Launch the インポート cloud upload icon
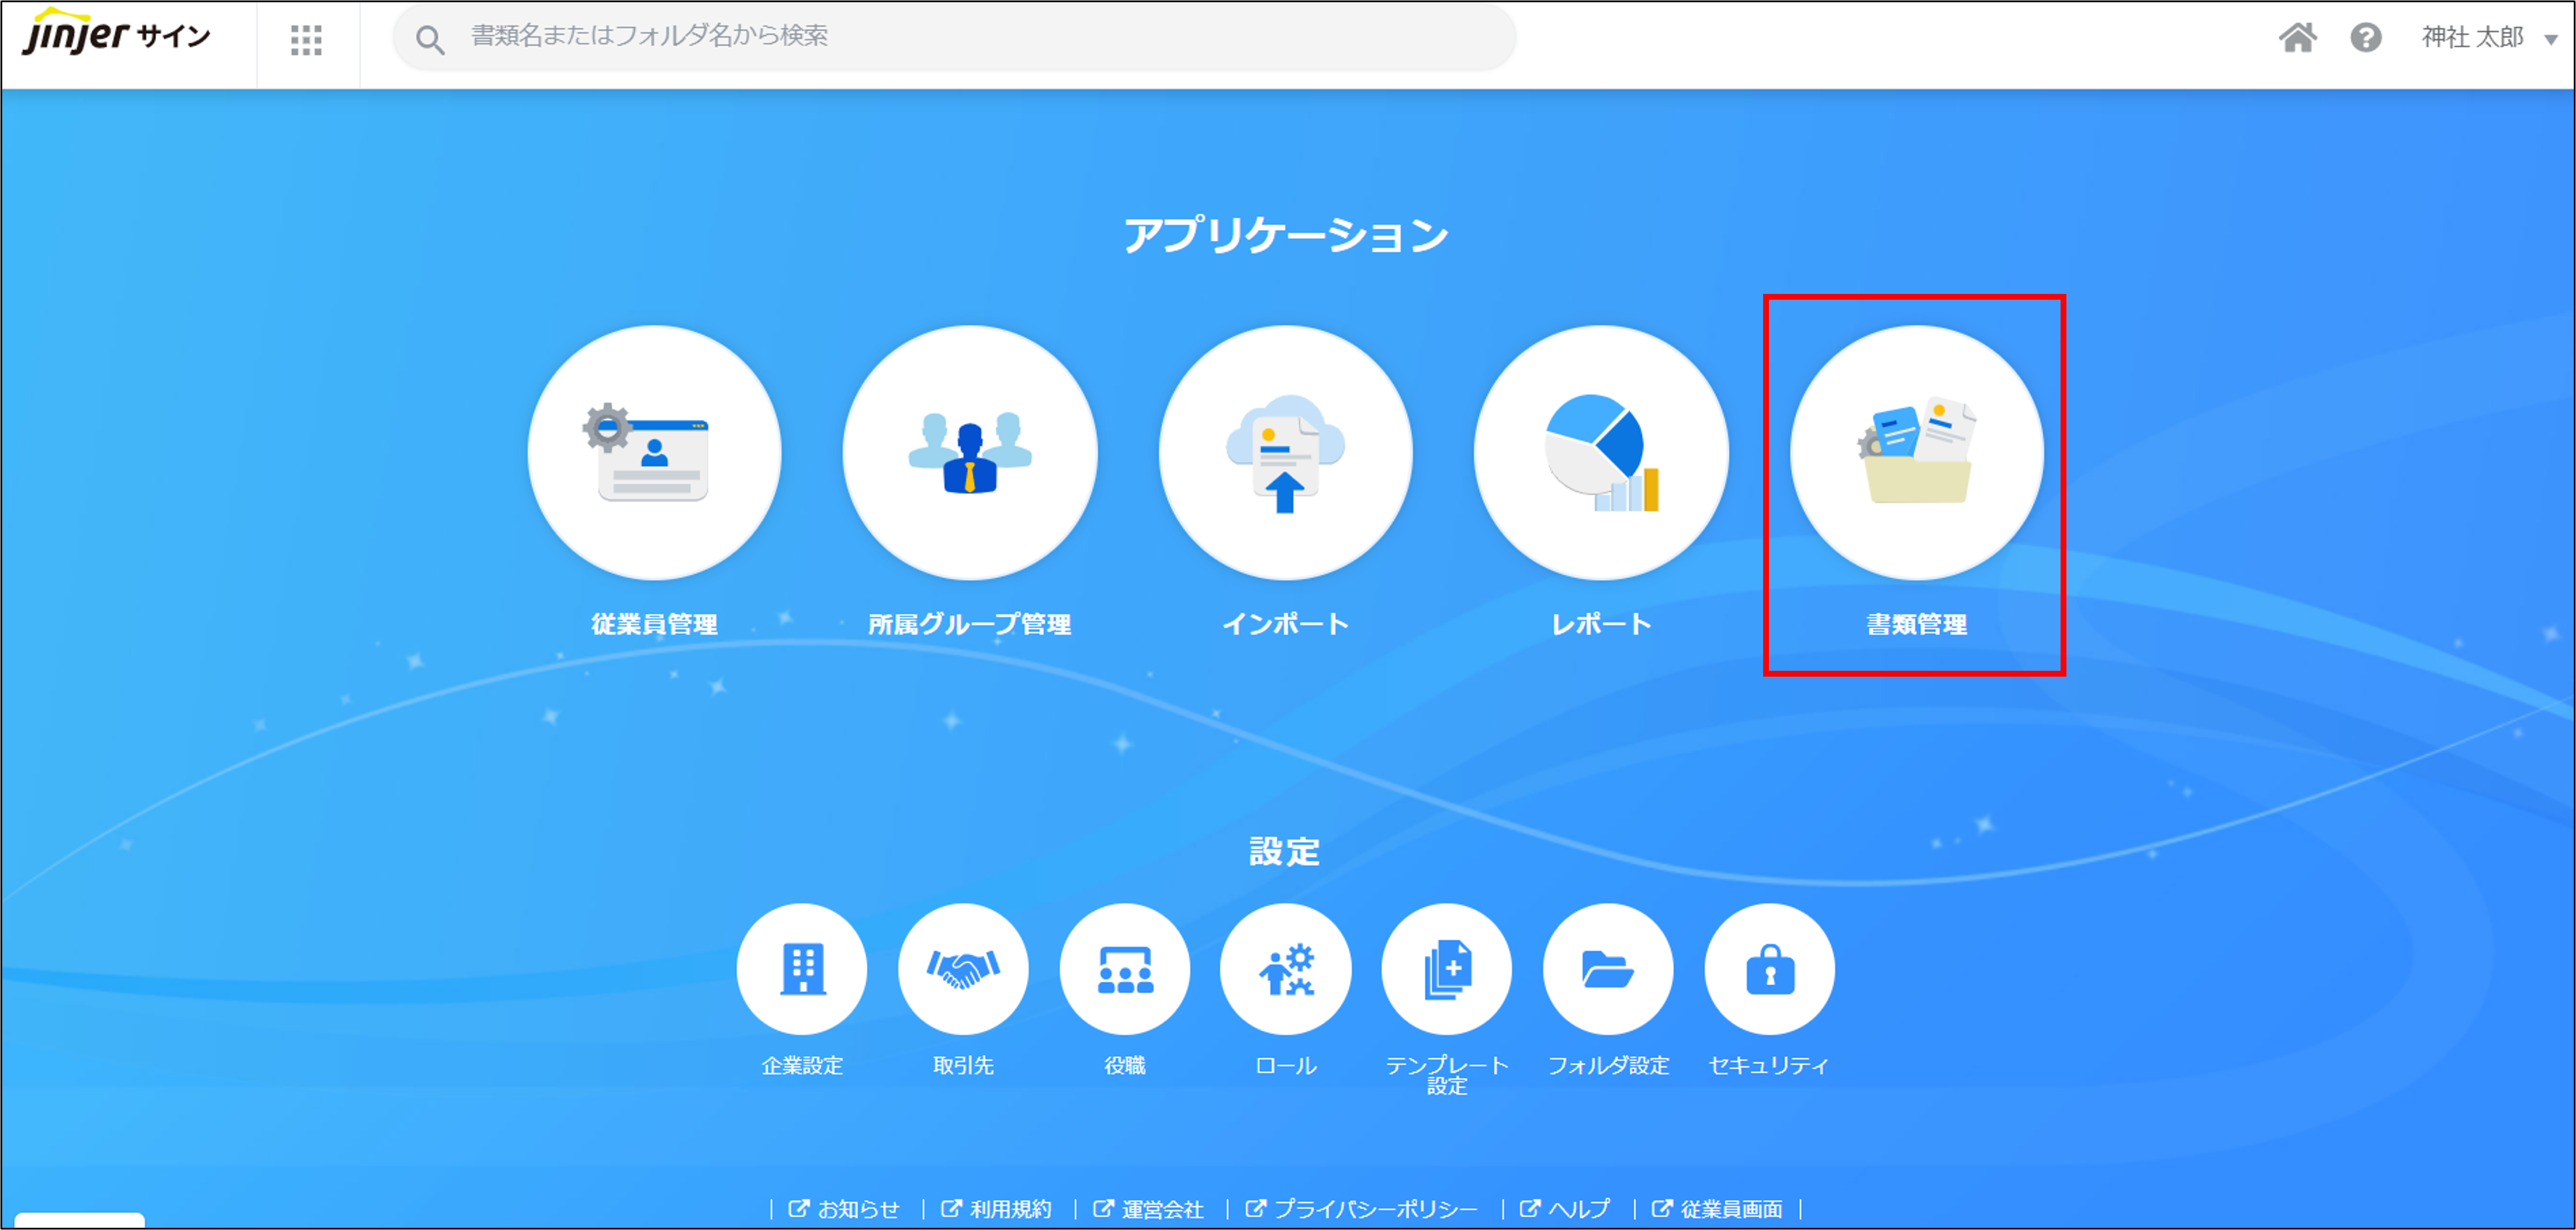The height and width of the screenshot is (1230, 2576). [1285, 453]
